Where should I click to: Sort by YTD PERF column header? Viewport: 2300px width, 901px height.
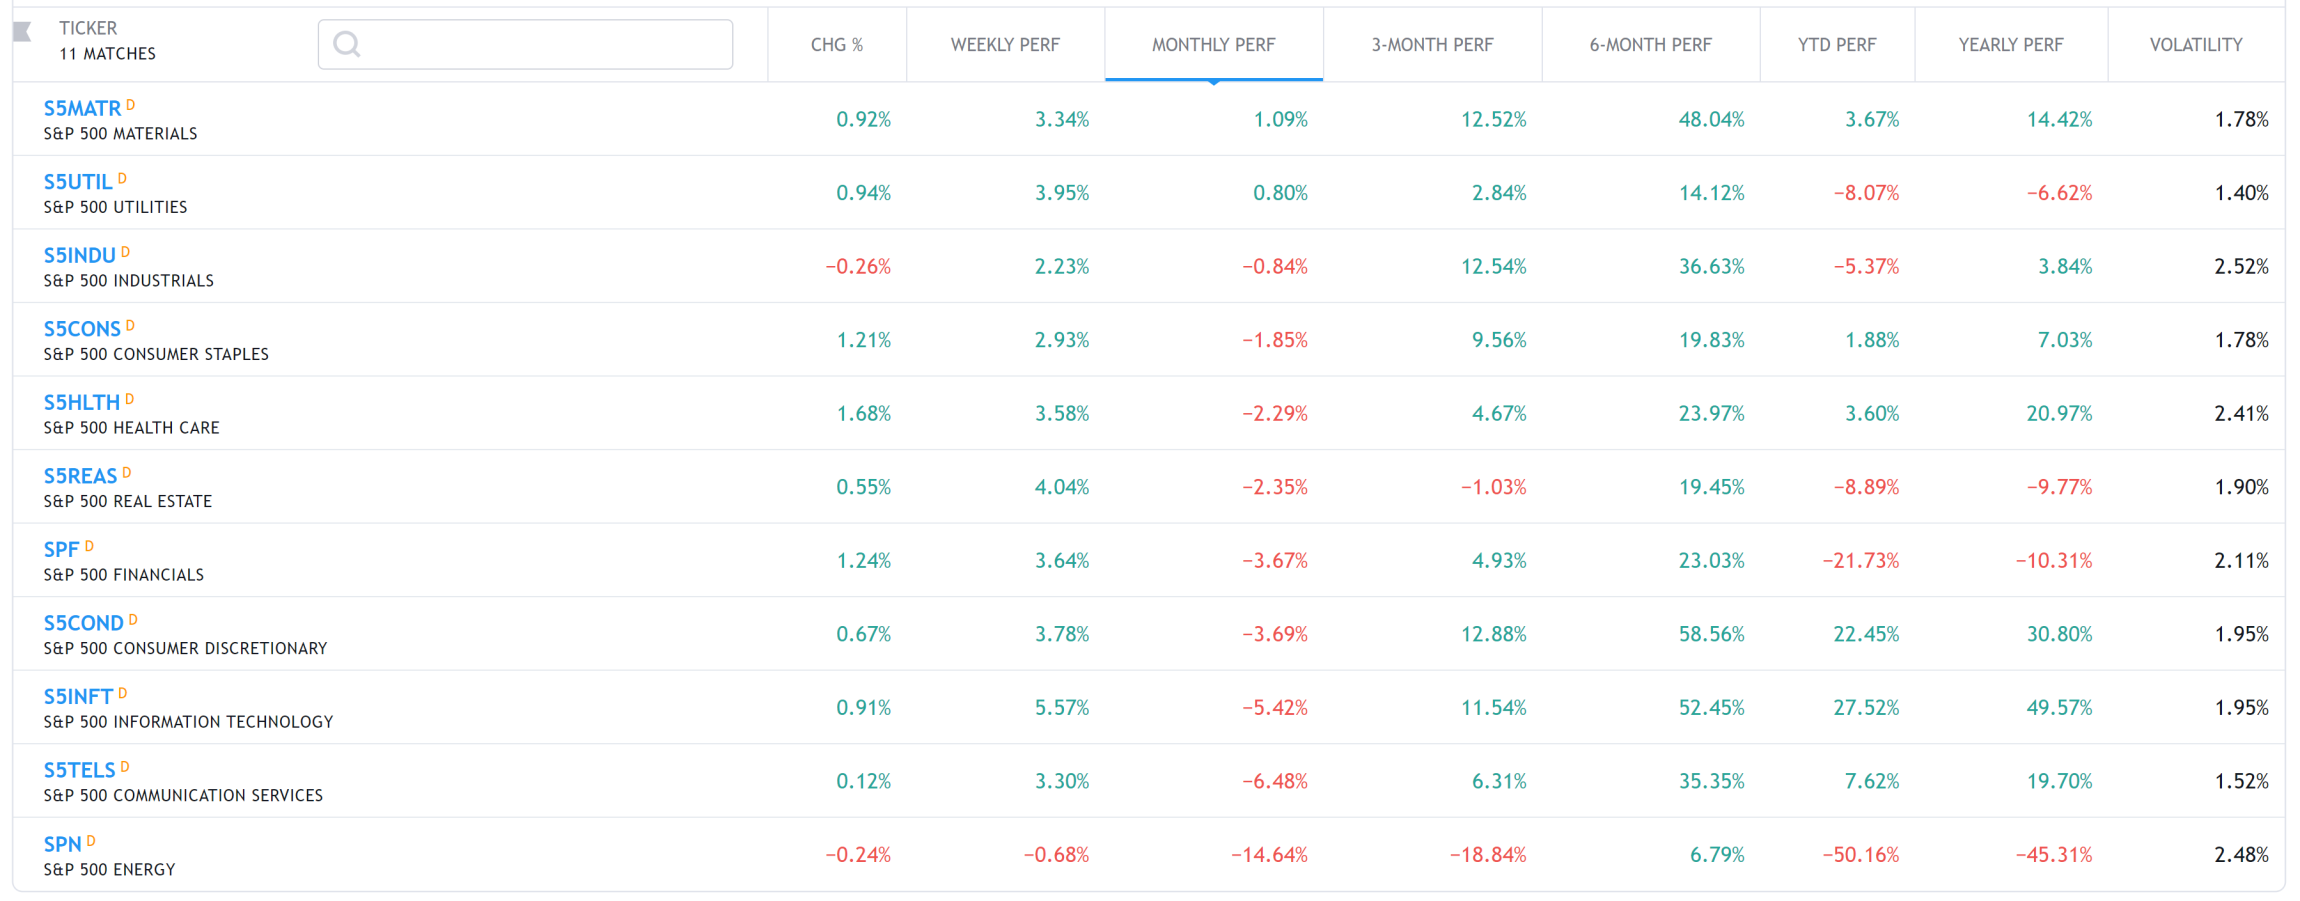1837,44
